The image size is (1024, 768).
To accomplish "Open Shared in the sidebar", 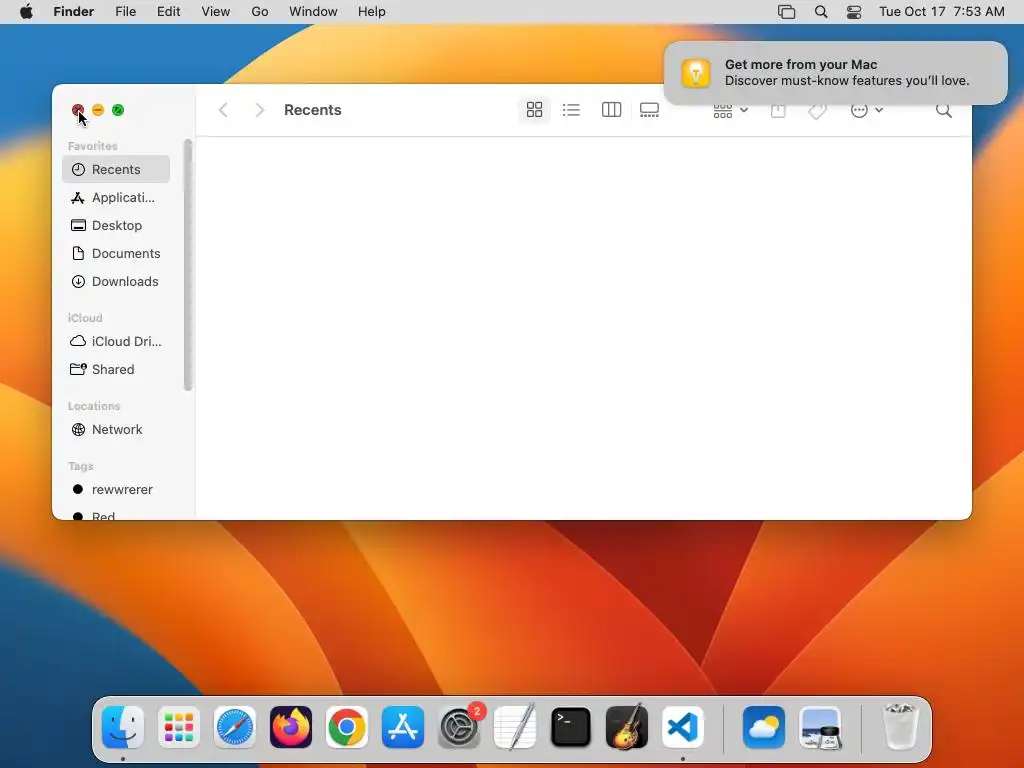I will (x=116, y=370).
